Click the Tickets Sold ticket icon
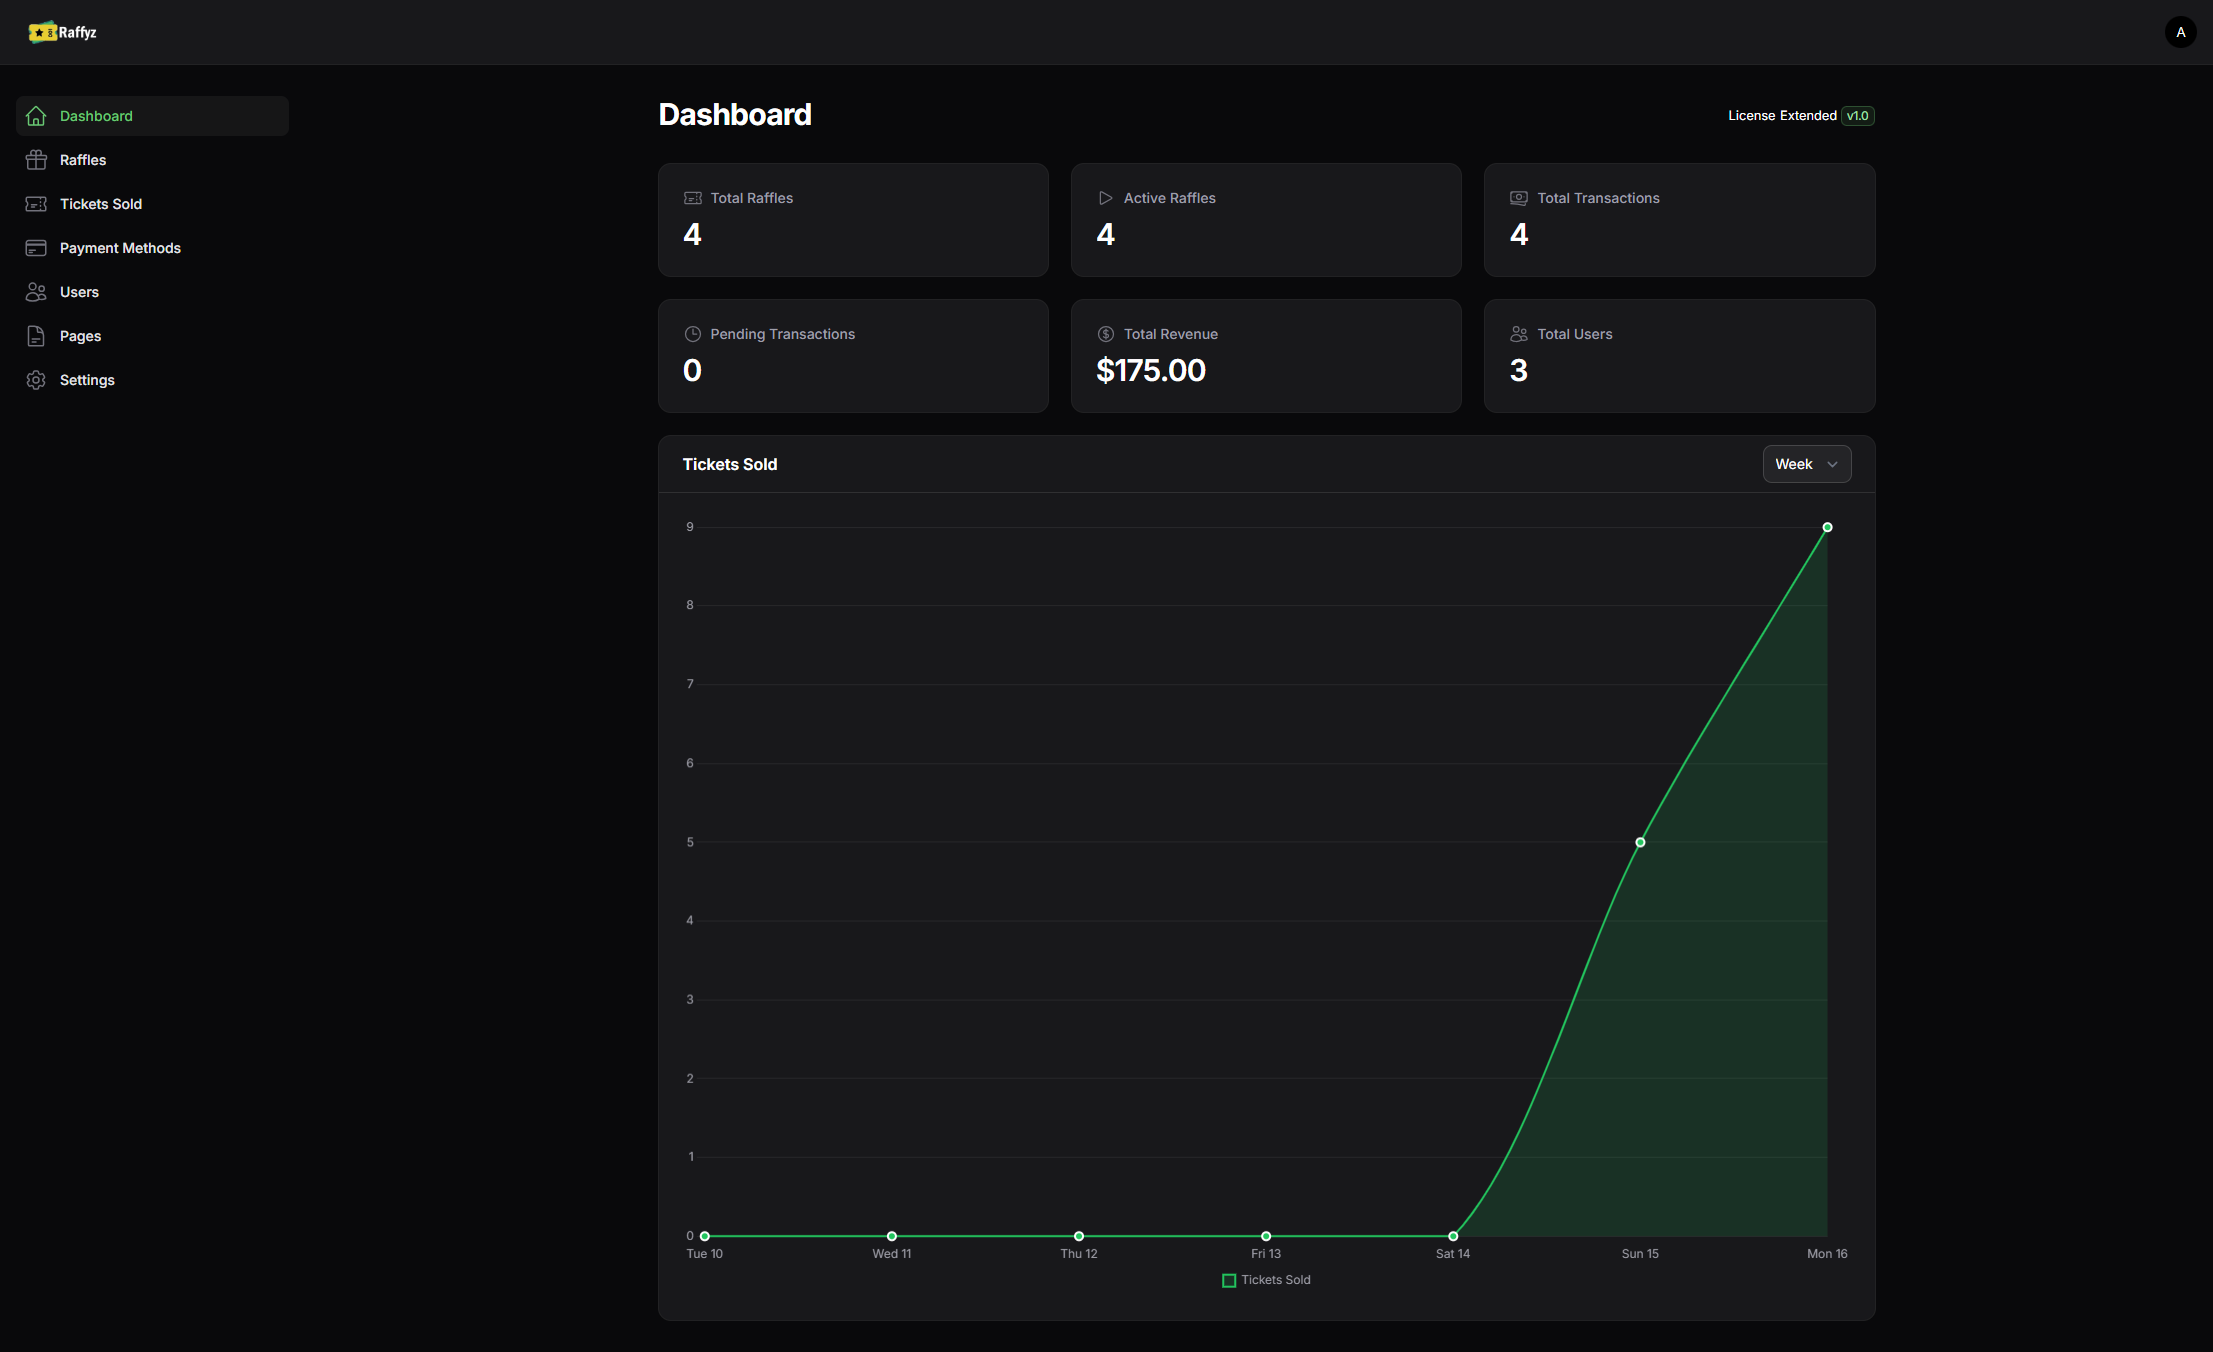This screenshot has height=1352, width=2213. 36,204
